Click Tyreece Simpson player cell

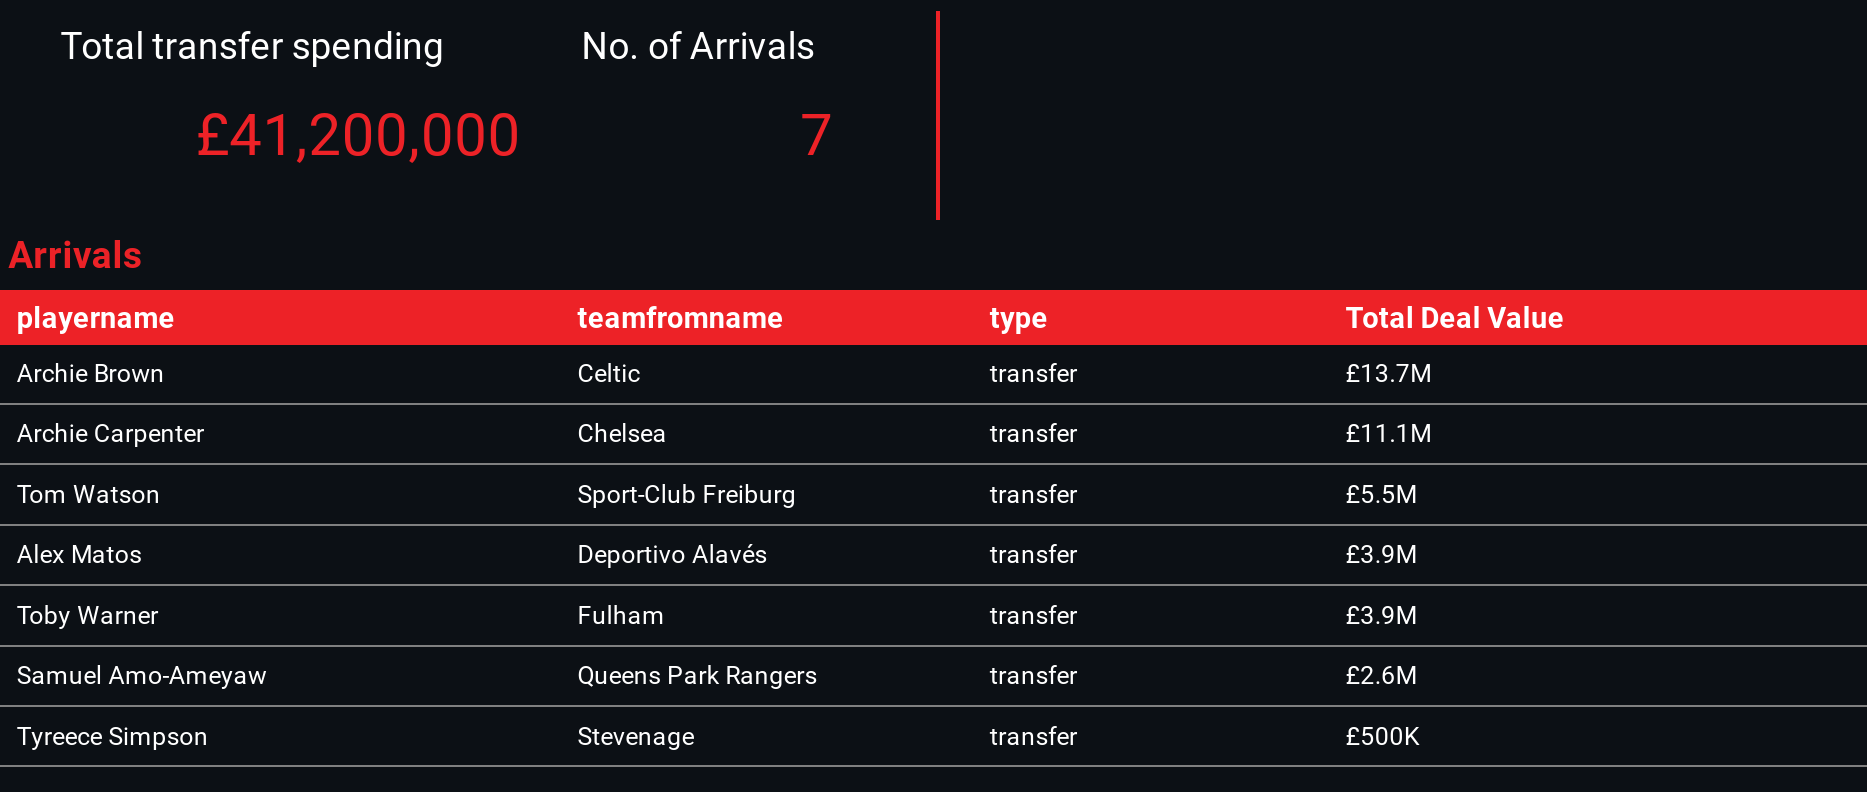click(x=112, y=737)
